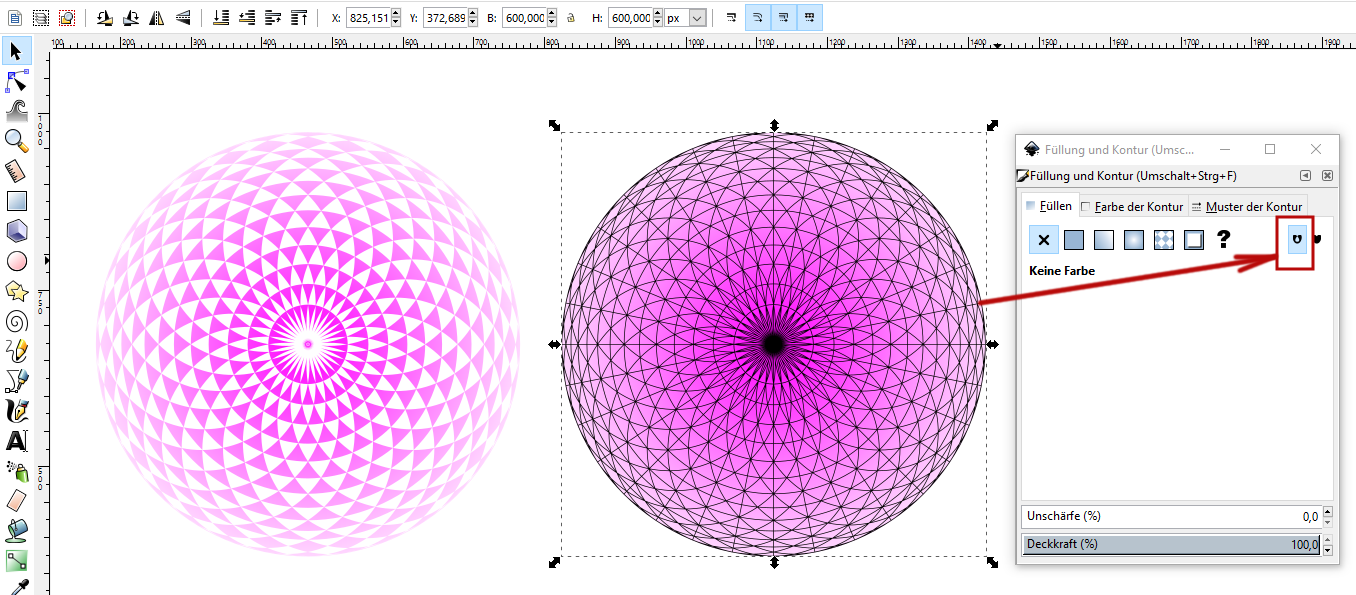Switch to Farbe der Kontur tab
The width and height of the screenshot is (1356, 595).
pos(1130,207)
